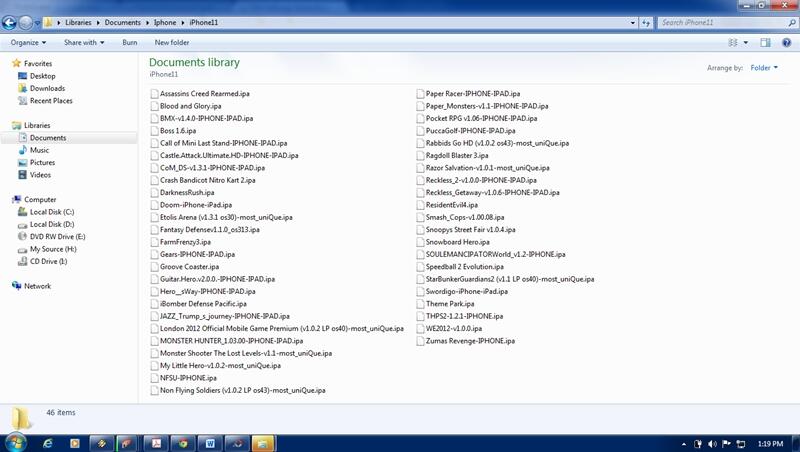Expand the arrow after Documents in address bar

pyautogui.click(x=147, y=23)
